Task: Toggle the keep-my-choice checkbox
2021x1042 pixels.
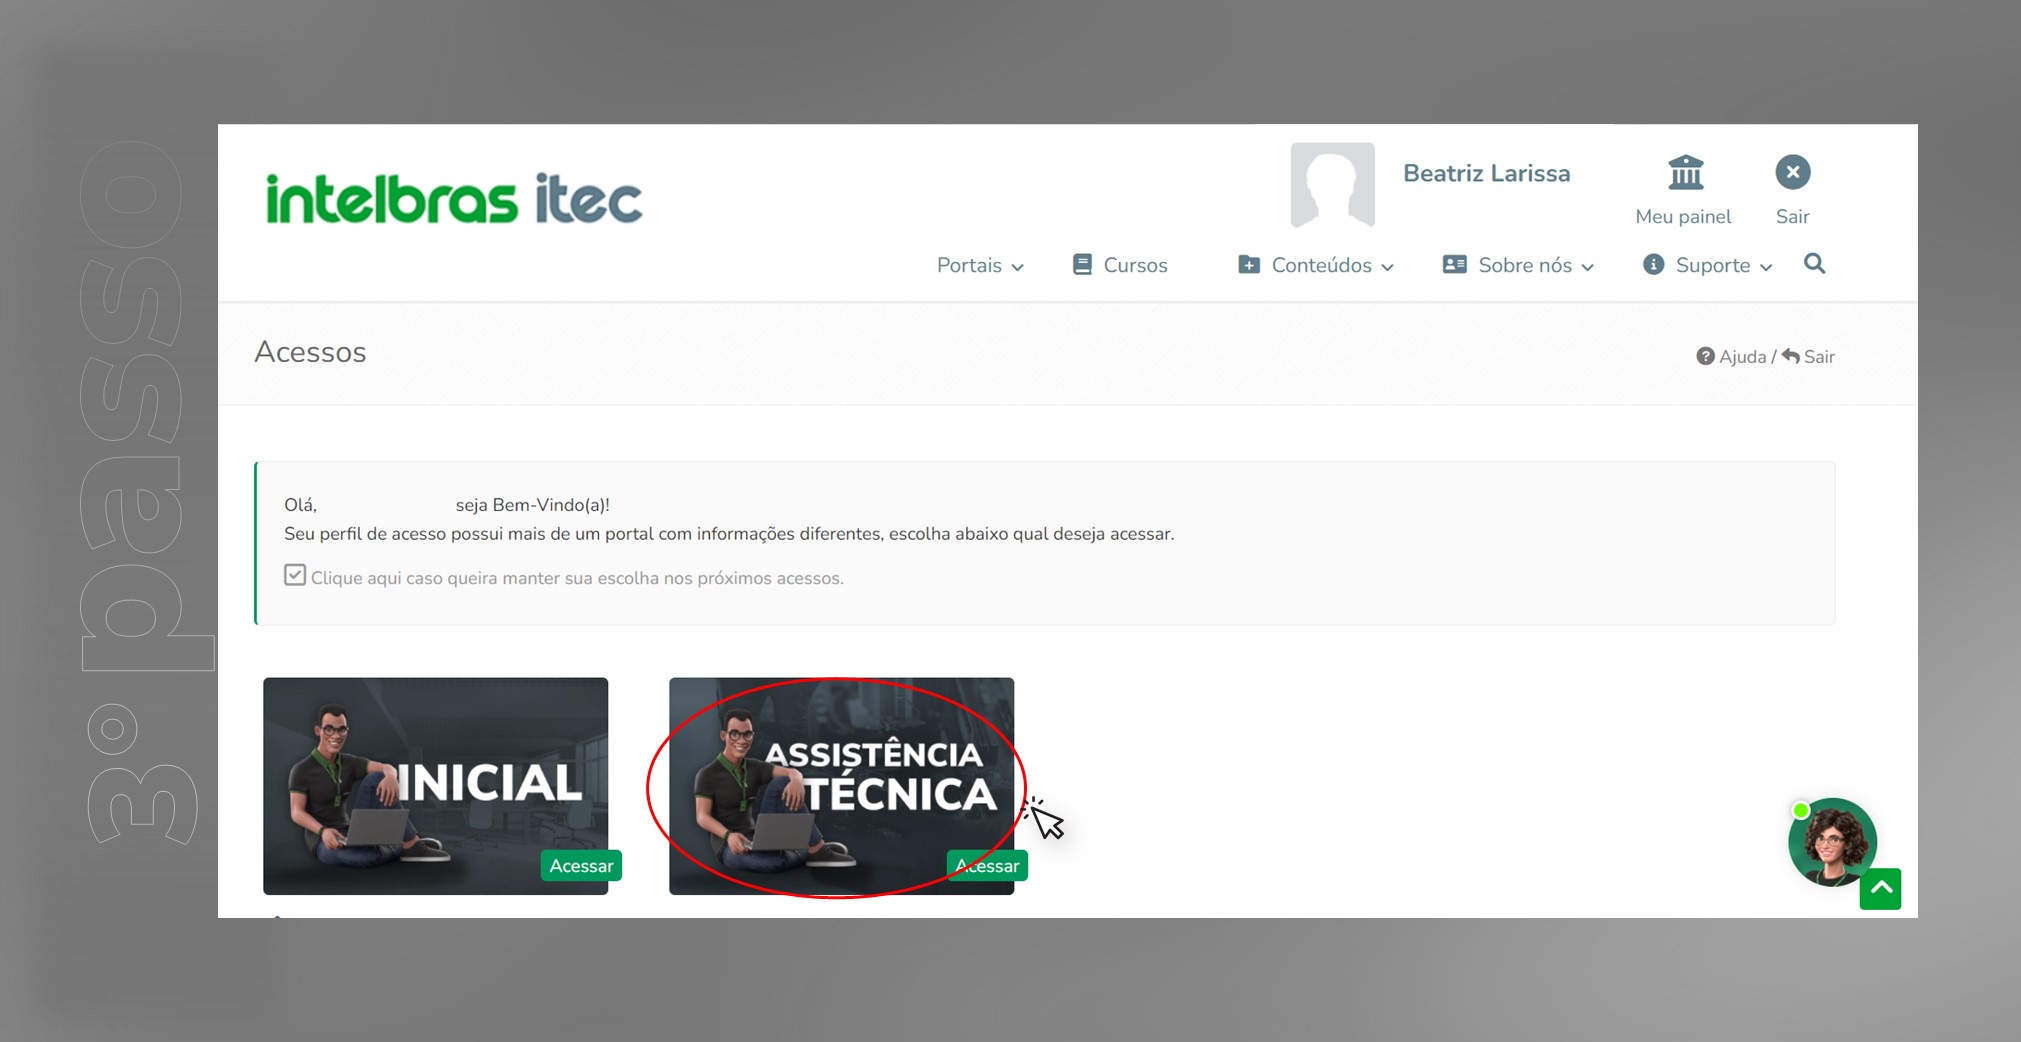Action: (x=294, y=575)
